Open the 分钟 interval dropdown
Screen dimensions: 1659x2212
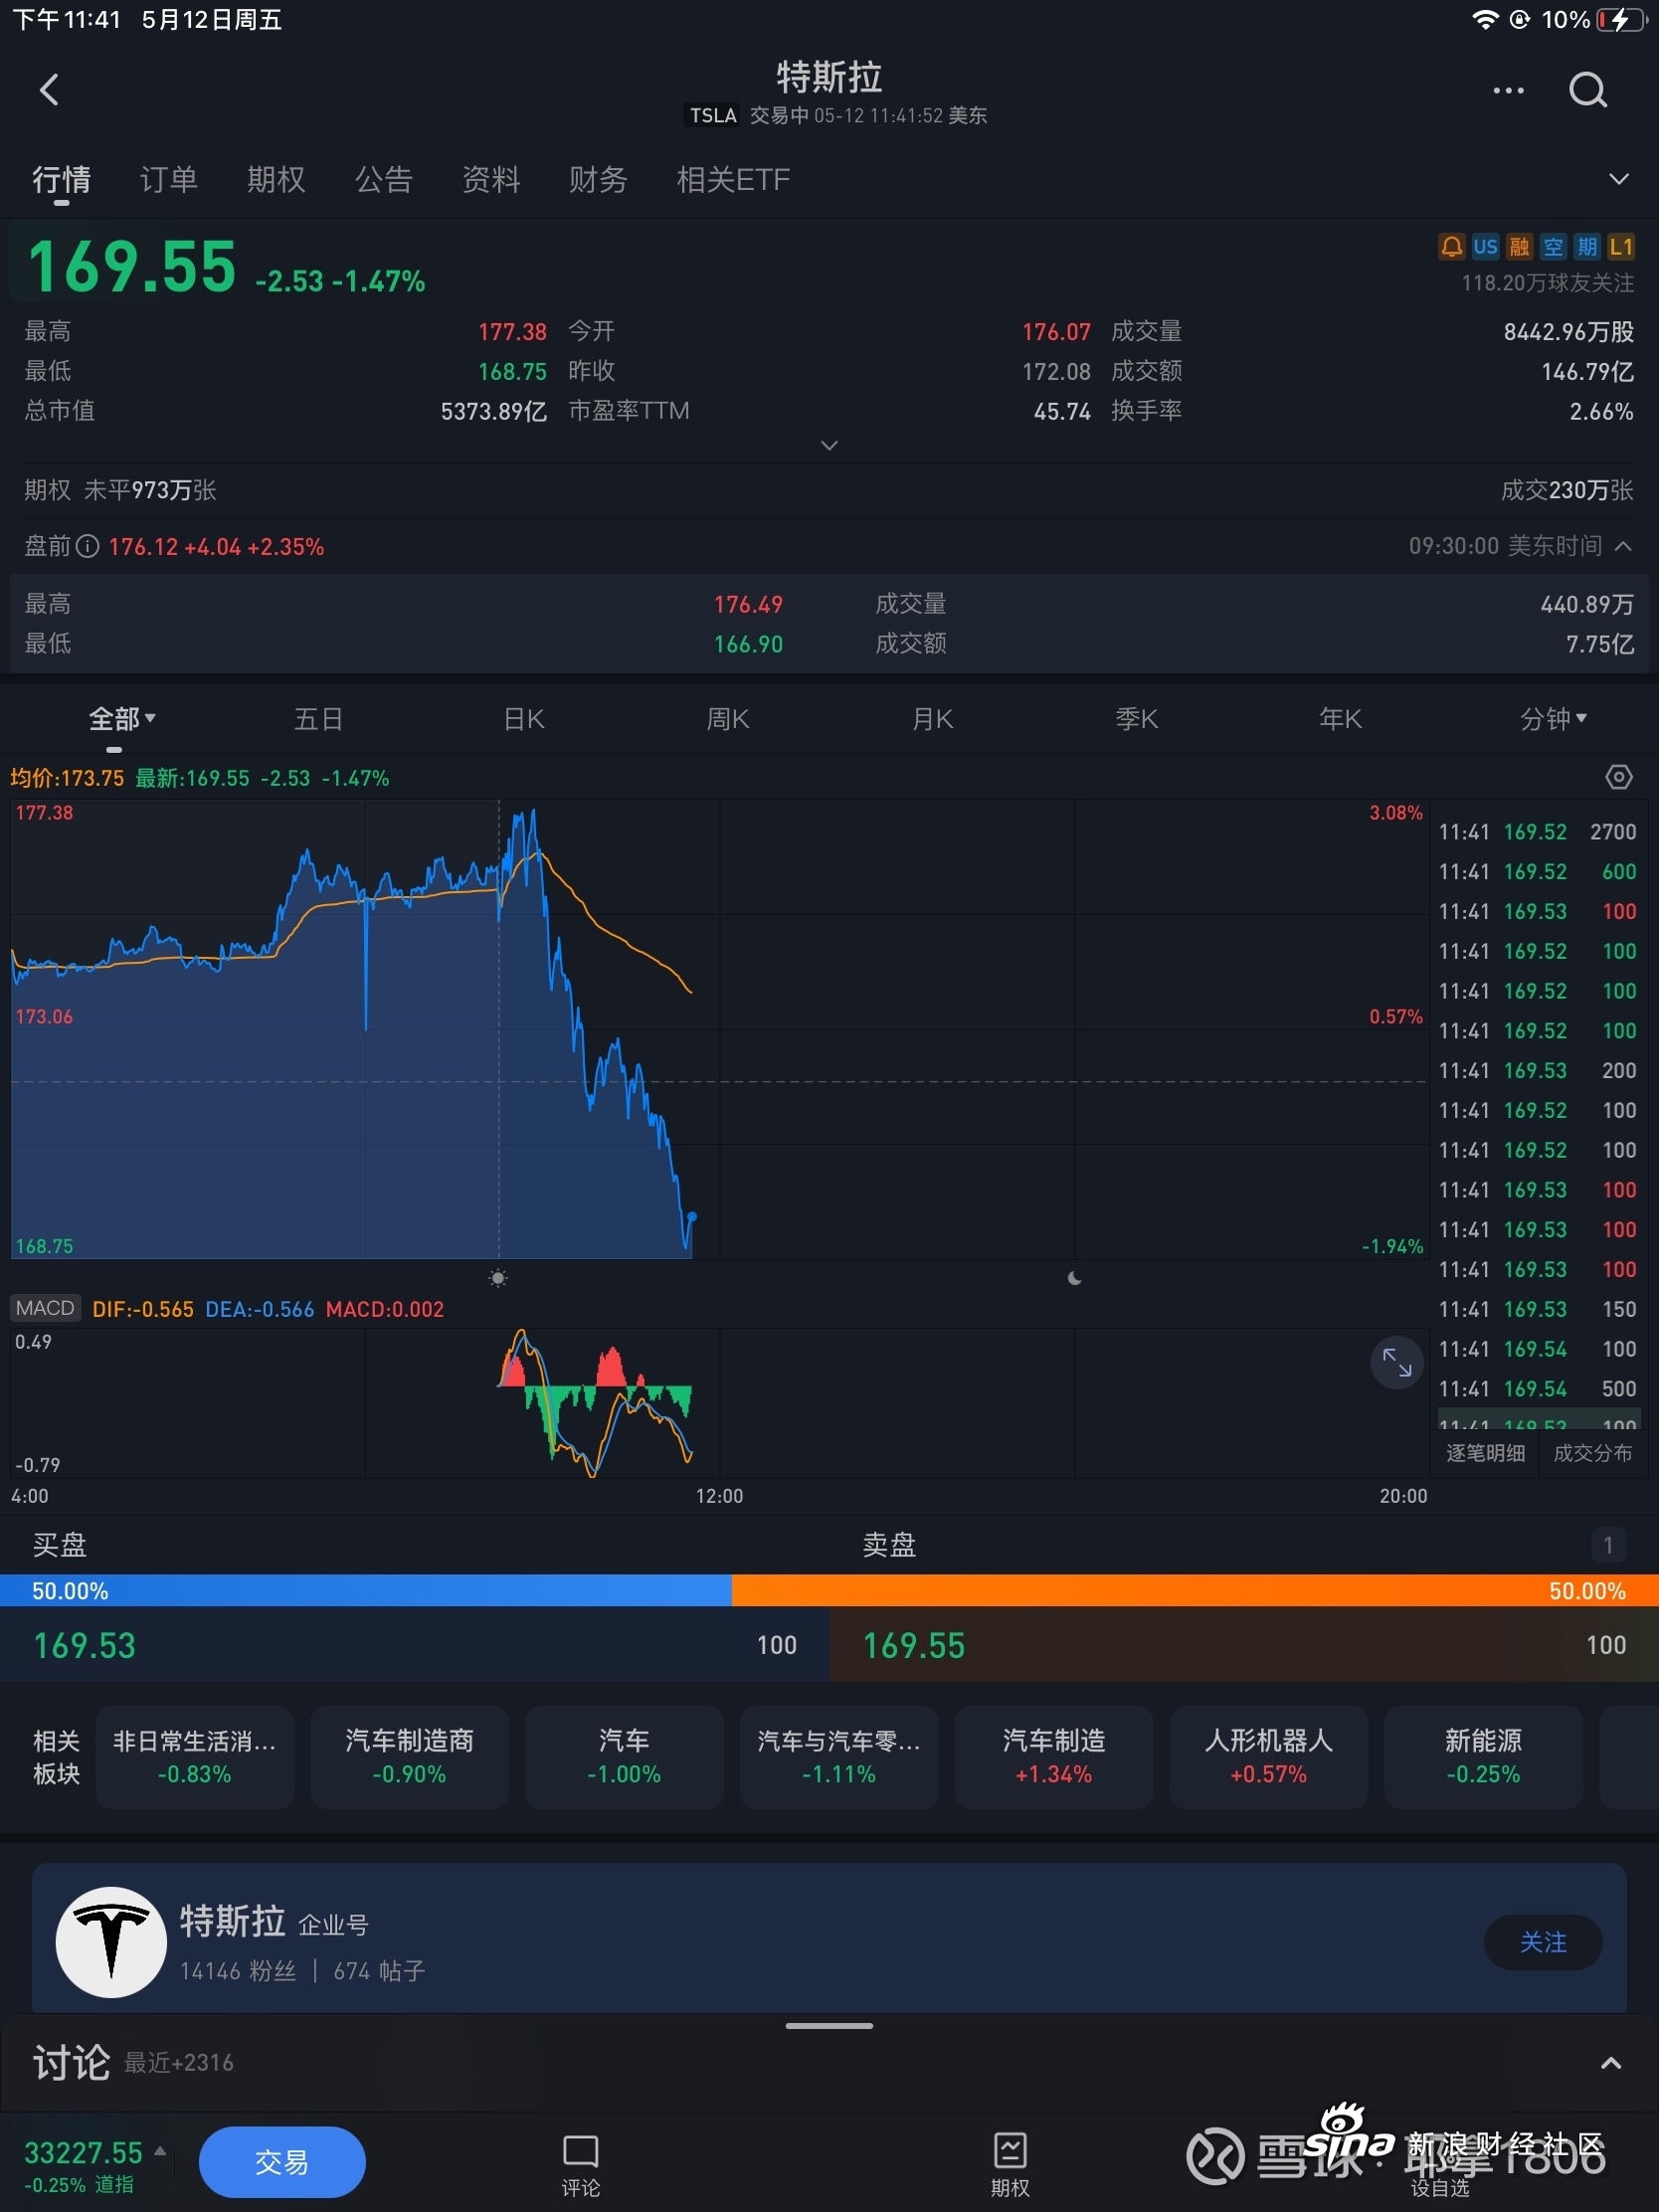[x=1552, y=719]
